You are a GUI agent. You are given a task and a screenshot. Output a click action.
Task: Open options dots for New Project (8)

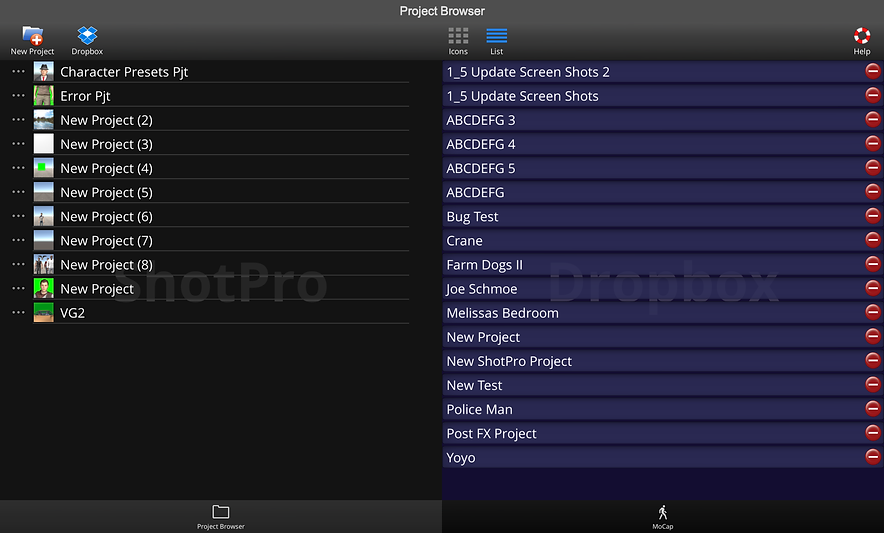click(19, 265)
